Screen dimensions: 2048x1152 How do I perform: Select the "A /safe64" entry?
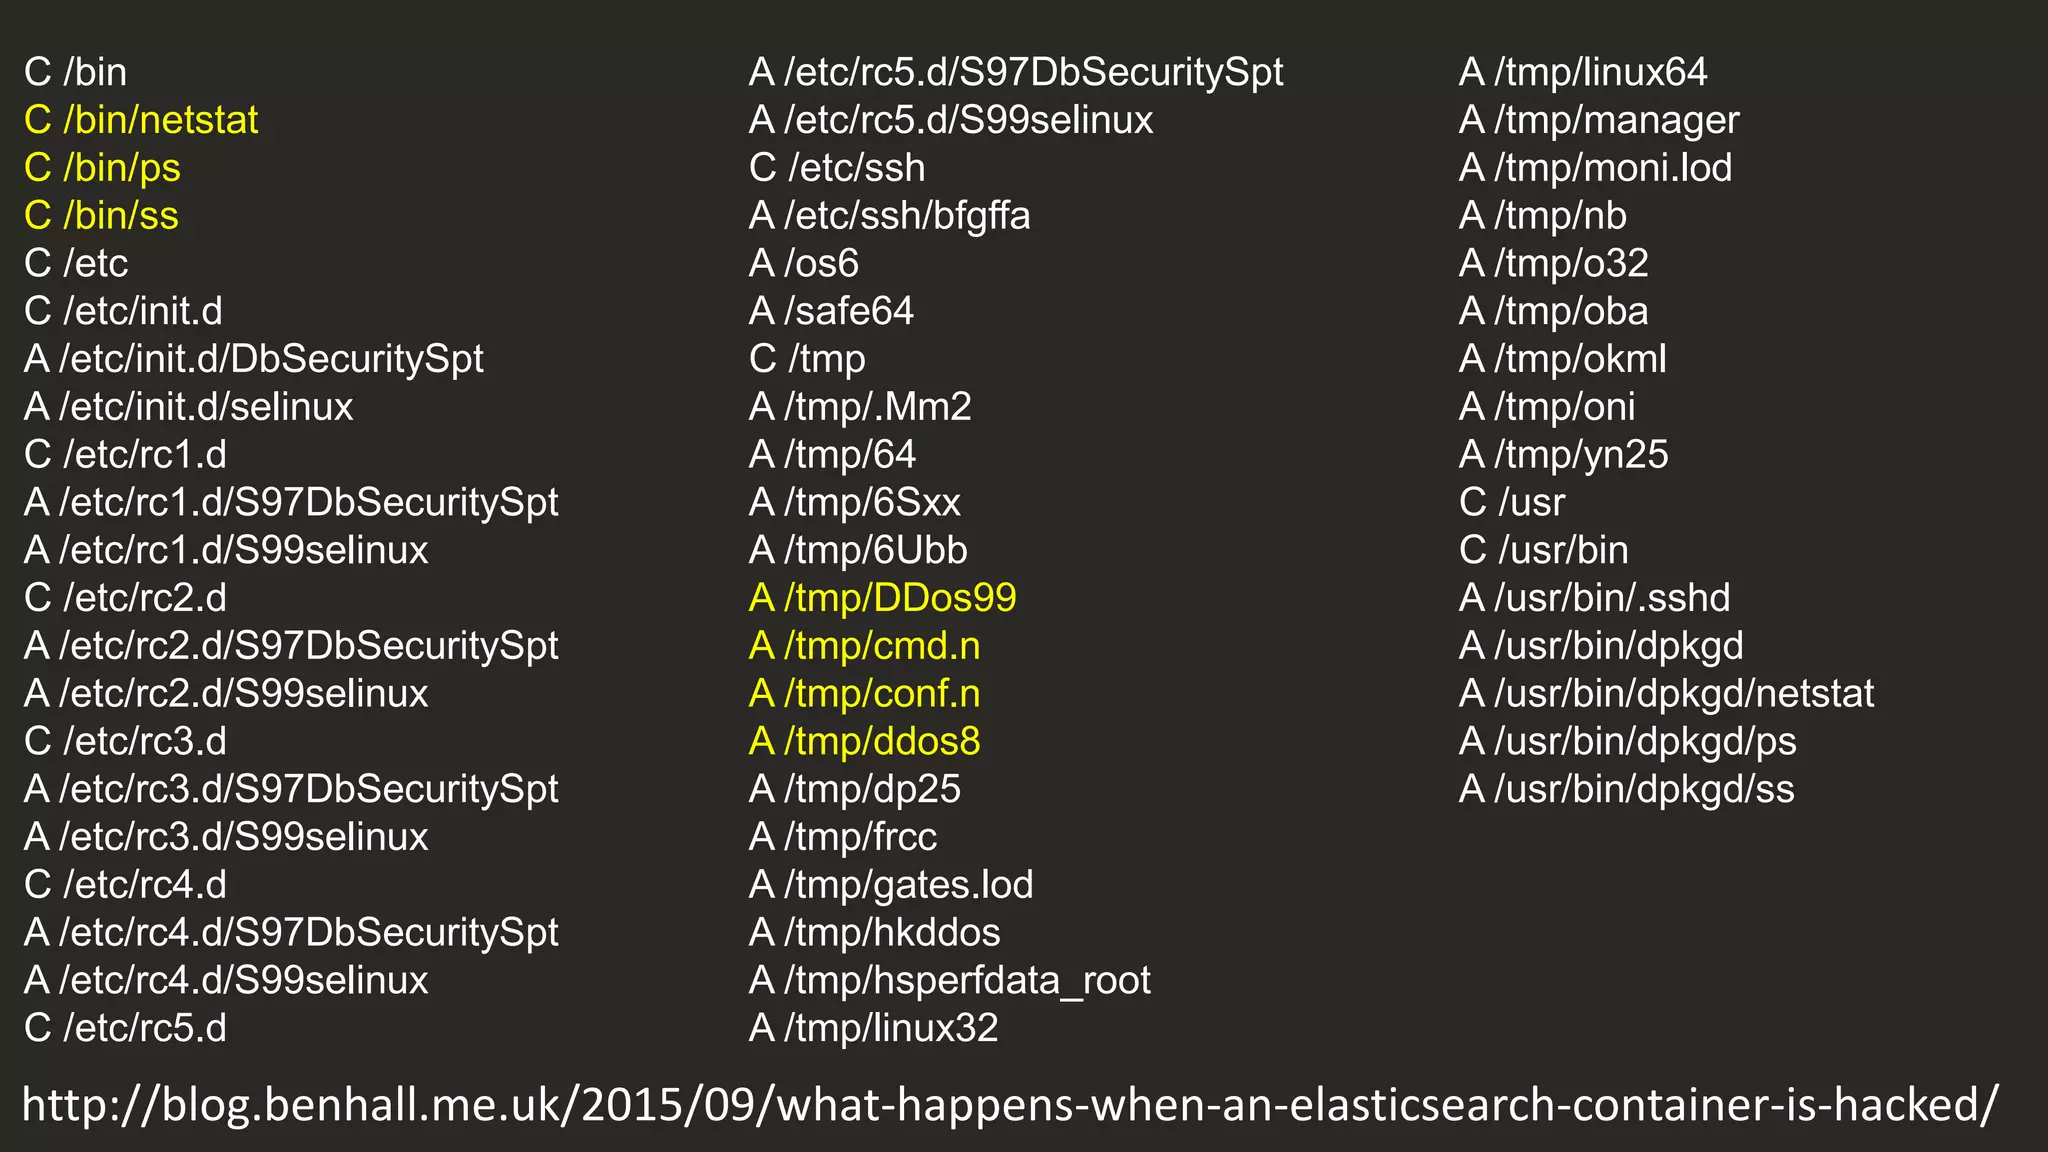click(x=831, y=311)
